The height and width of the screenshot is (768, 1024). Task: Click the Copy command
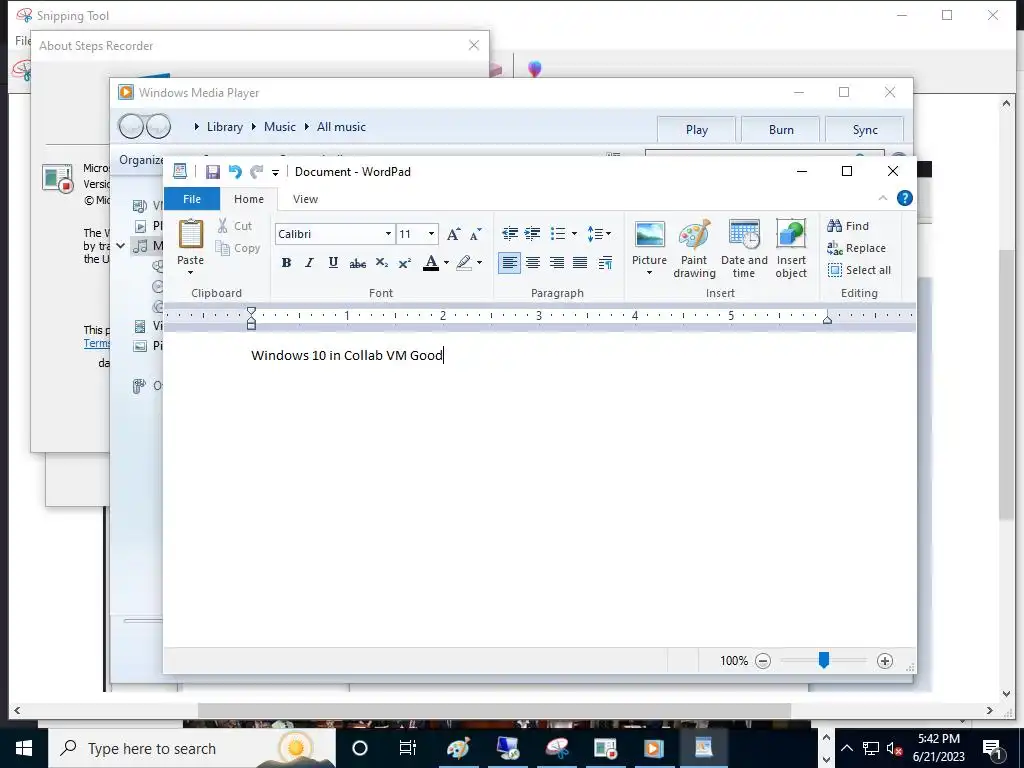tap(238, 248)
